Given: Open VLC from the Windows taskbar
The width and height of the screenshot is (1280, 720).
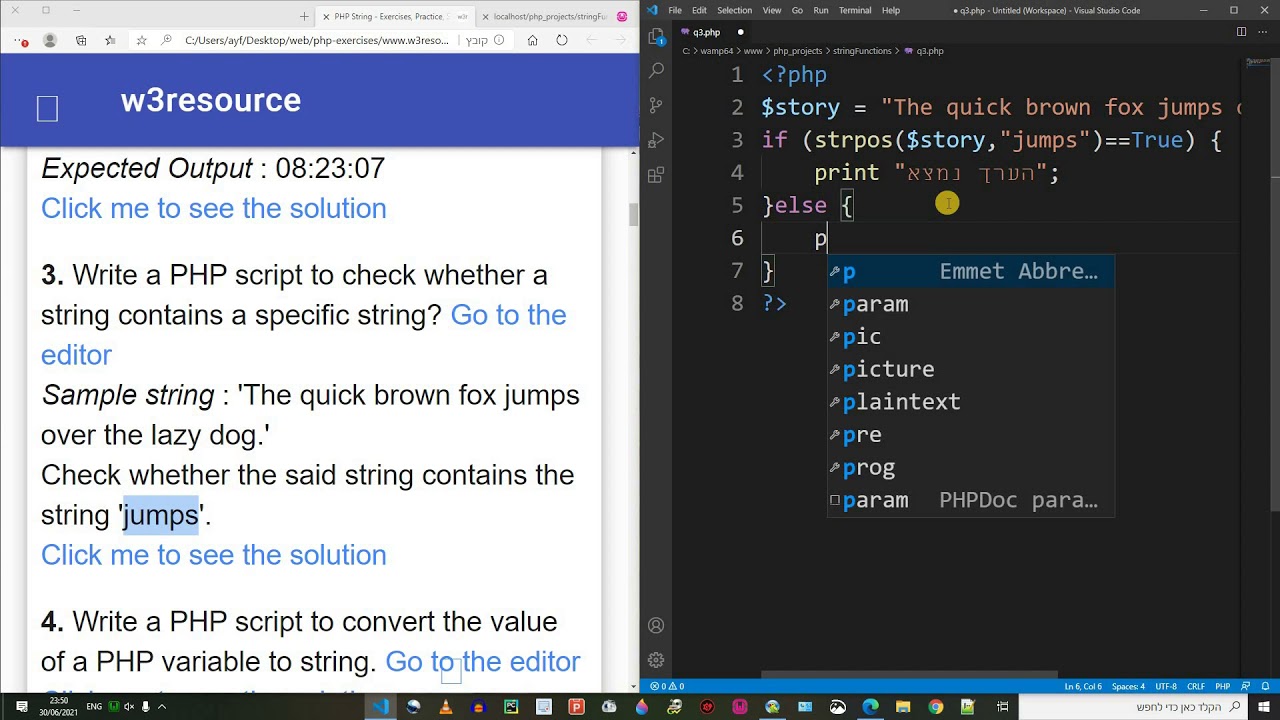Looking at the screenshot, I should [446, 707].
